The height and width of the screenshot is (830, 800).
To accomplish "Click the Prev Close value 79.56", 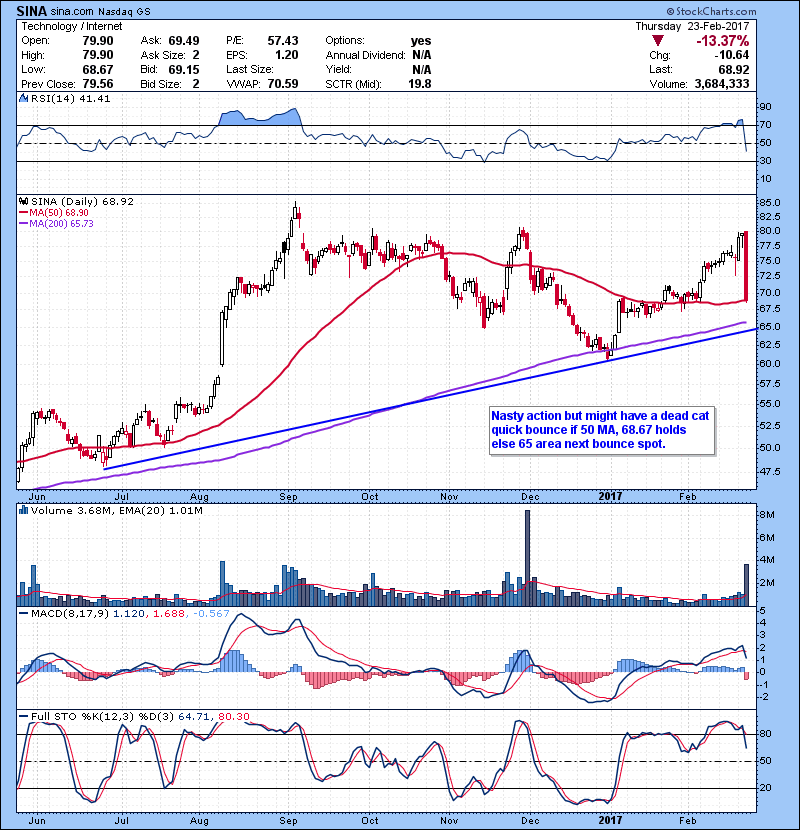I will tap(98, 84).
